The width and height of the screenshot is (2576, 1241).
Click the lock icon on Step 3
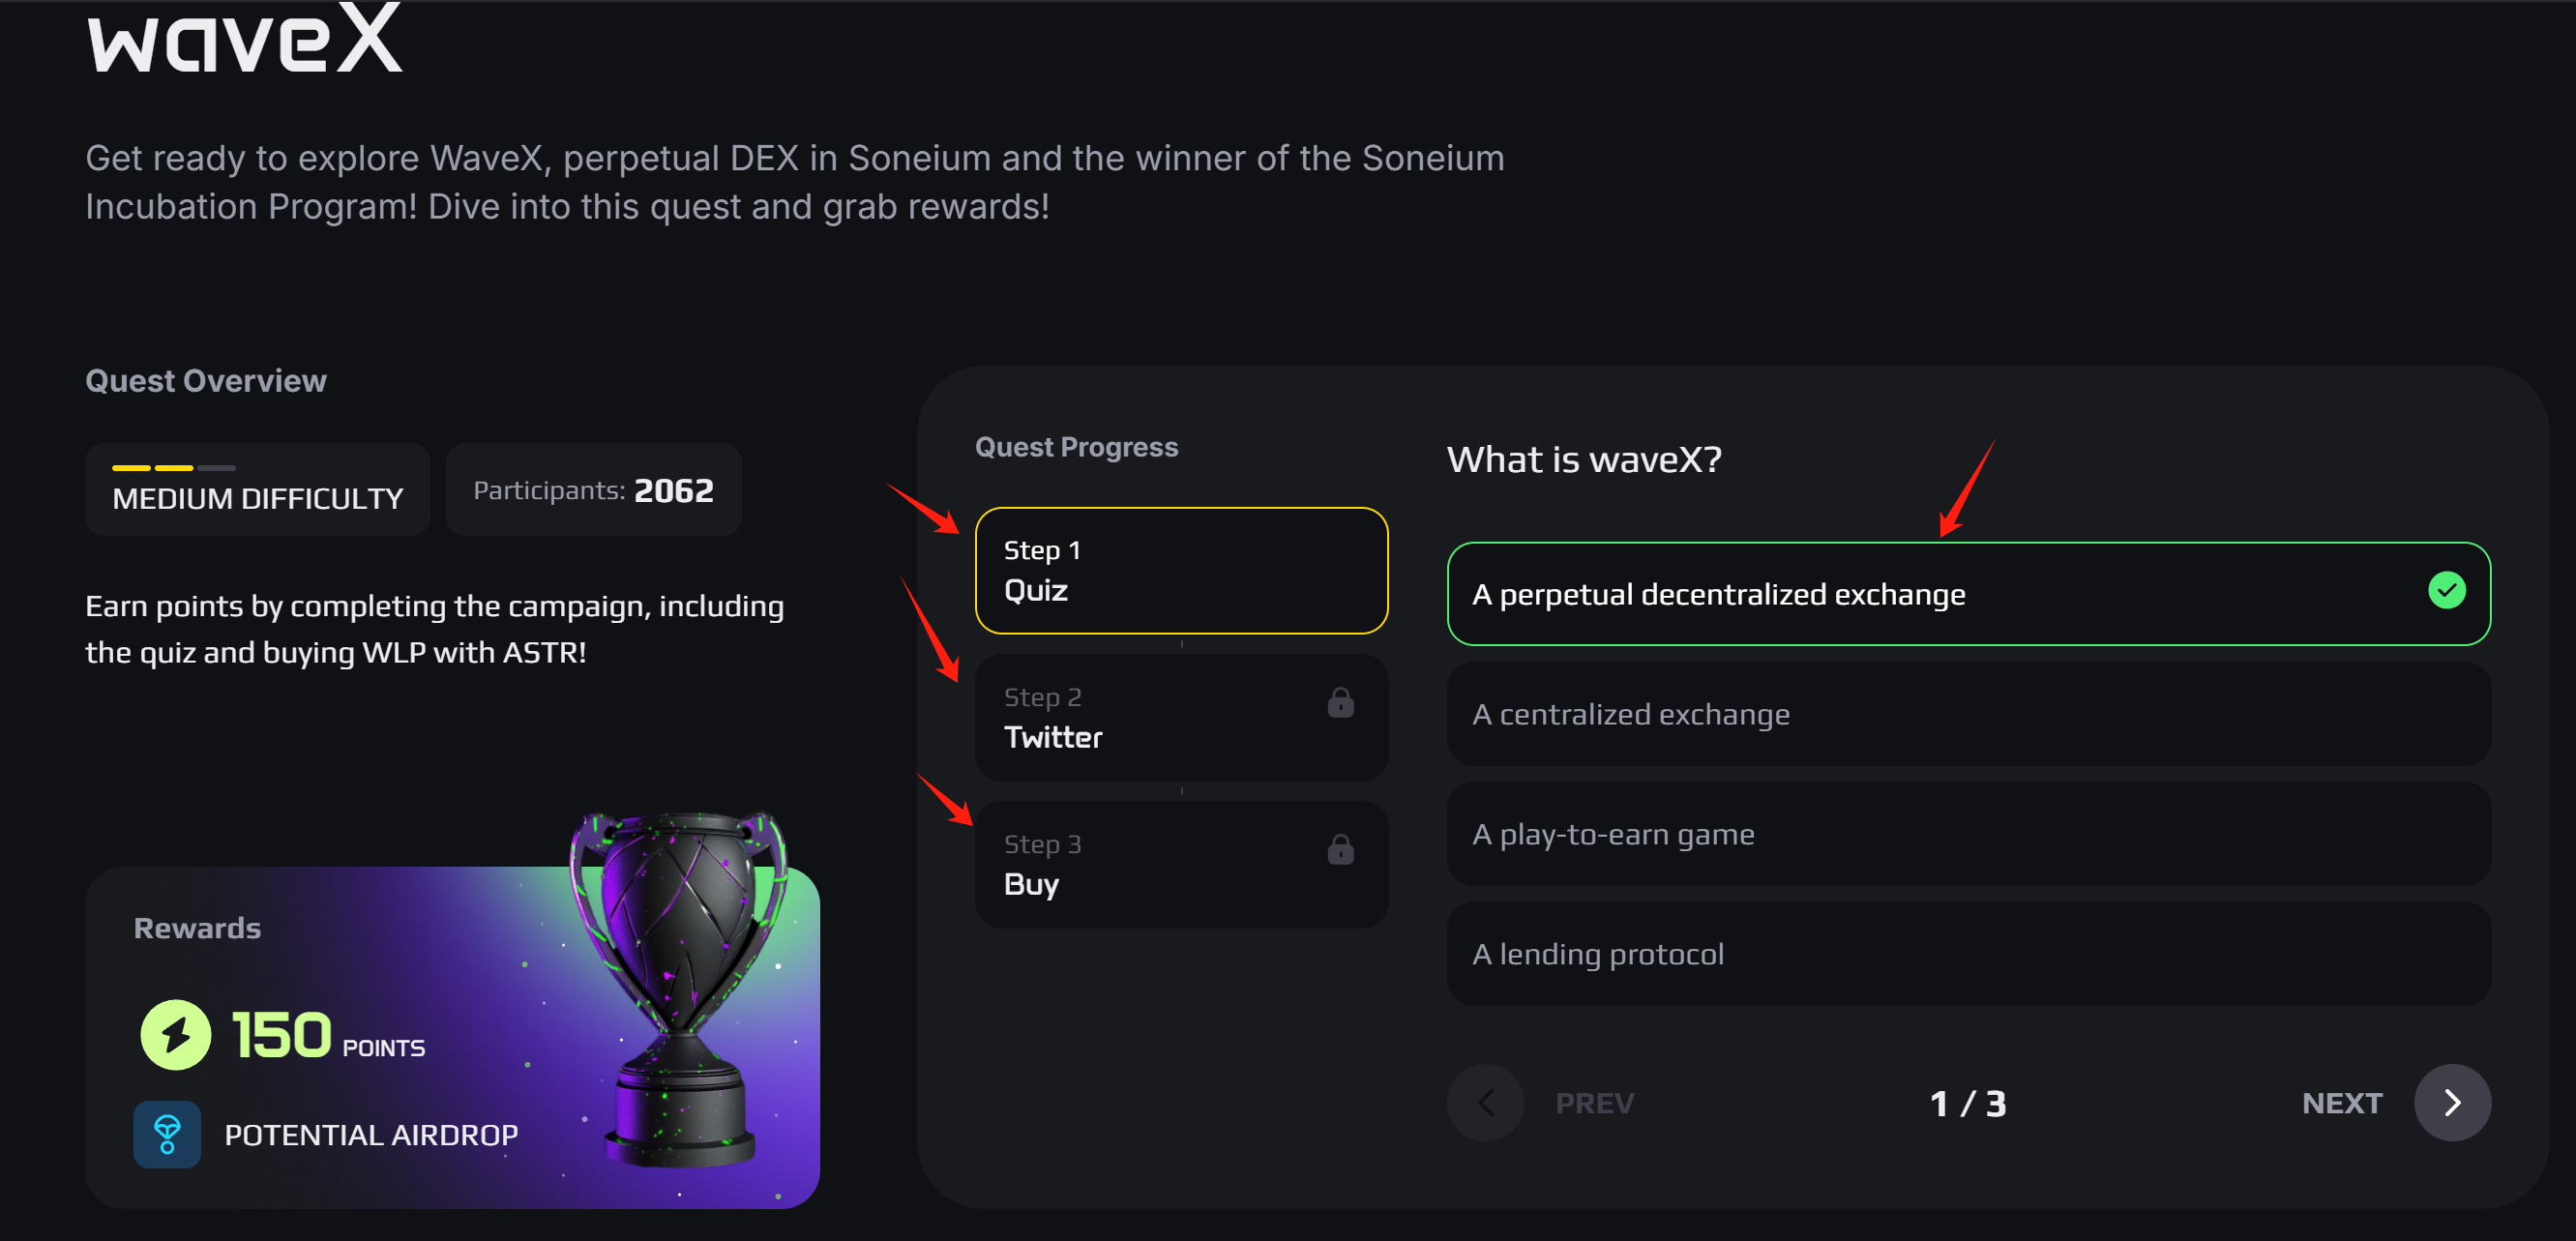point(1340,850)
